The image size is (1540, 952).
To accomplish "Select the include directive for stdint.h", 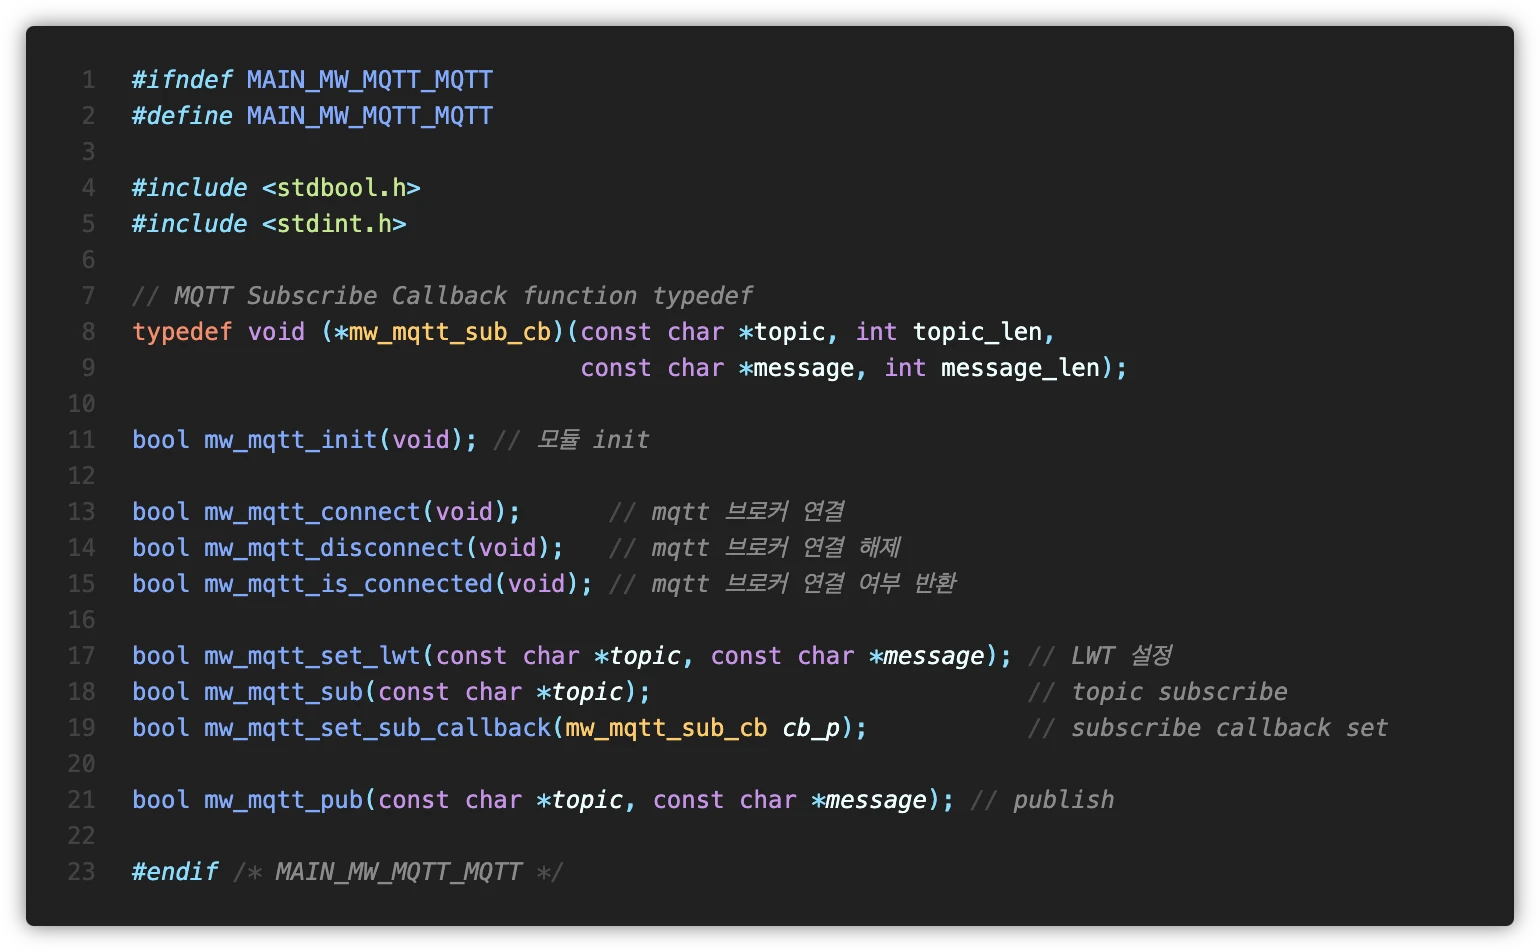I will (x=268, y=223).
